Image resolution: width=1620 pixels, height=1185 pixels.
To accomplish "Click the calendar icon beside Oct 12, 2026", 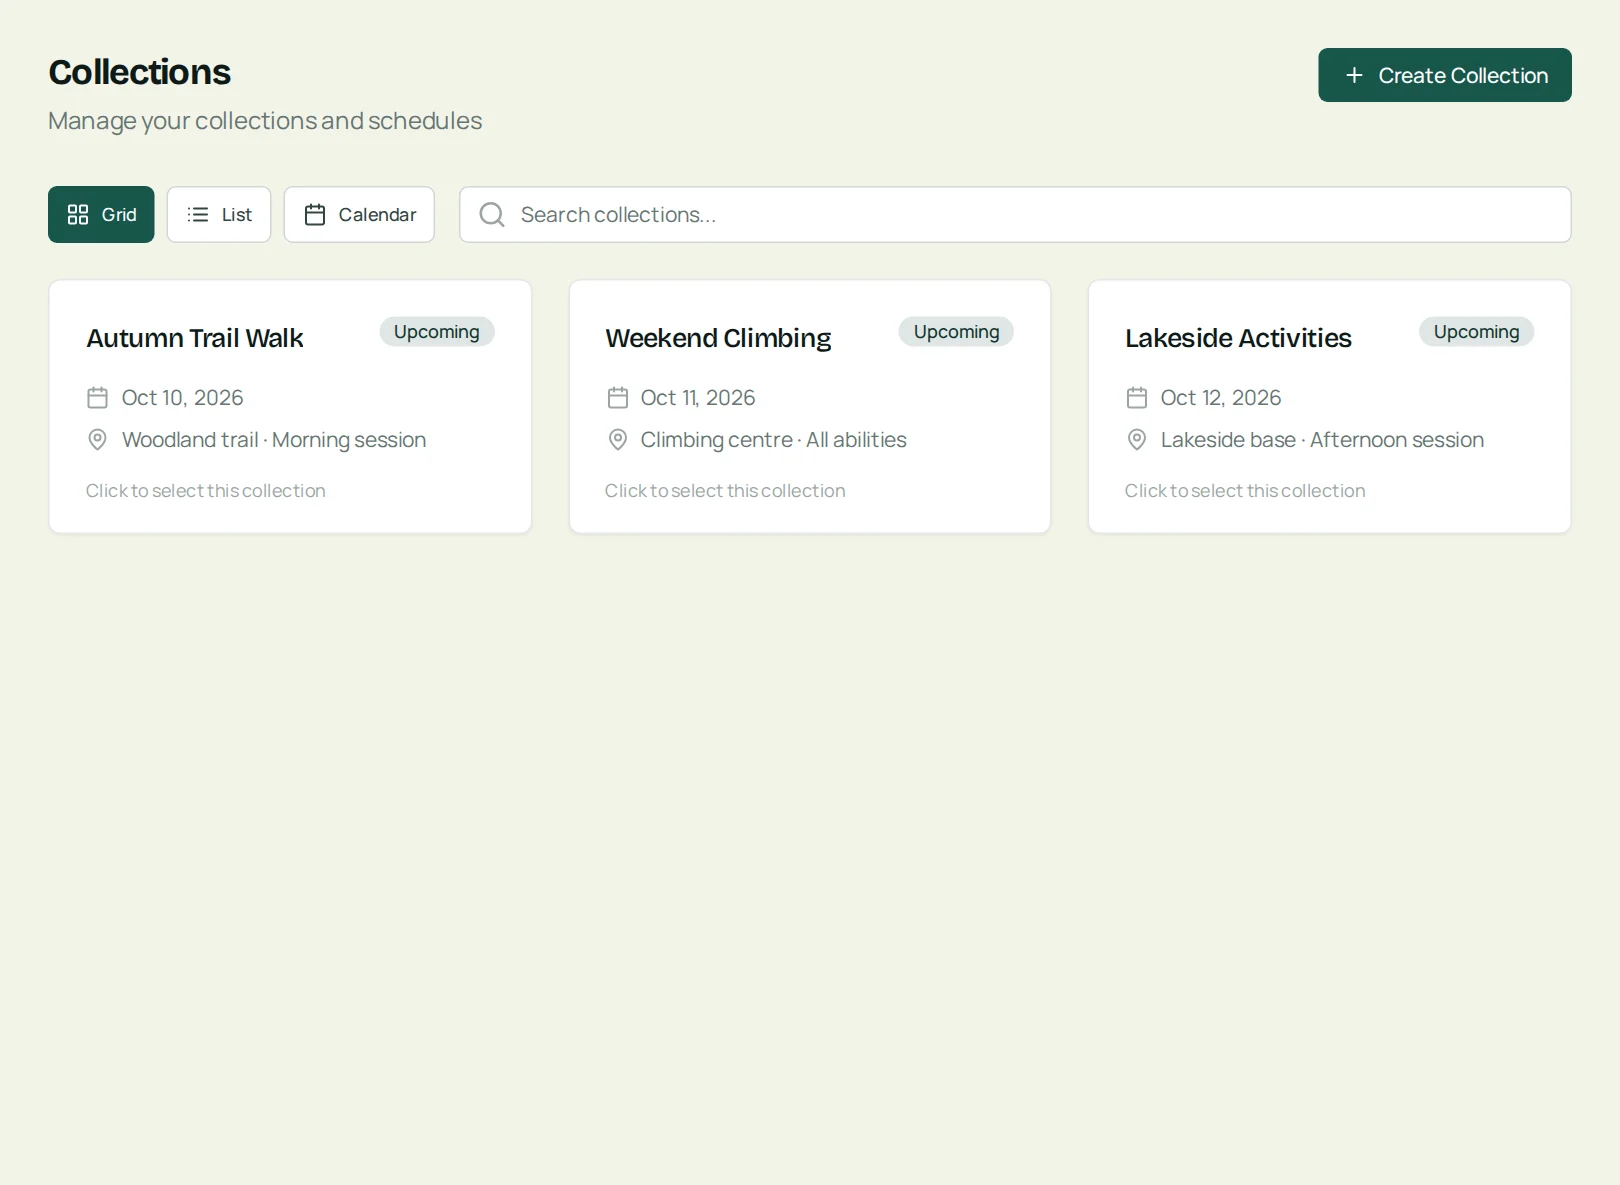I will tap(1137, 398).
